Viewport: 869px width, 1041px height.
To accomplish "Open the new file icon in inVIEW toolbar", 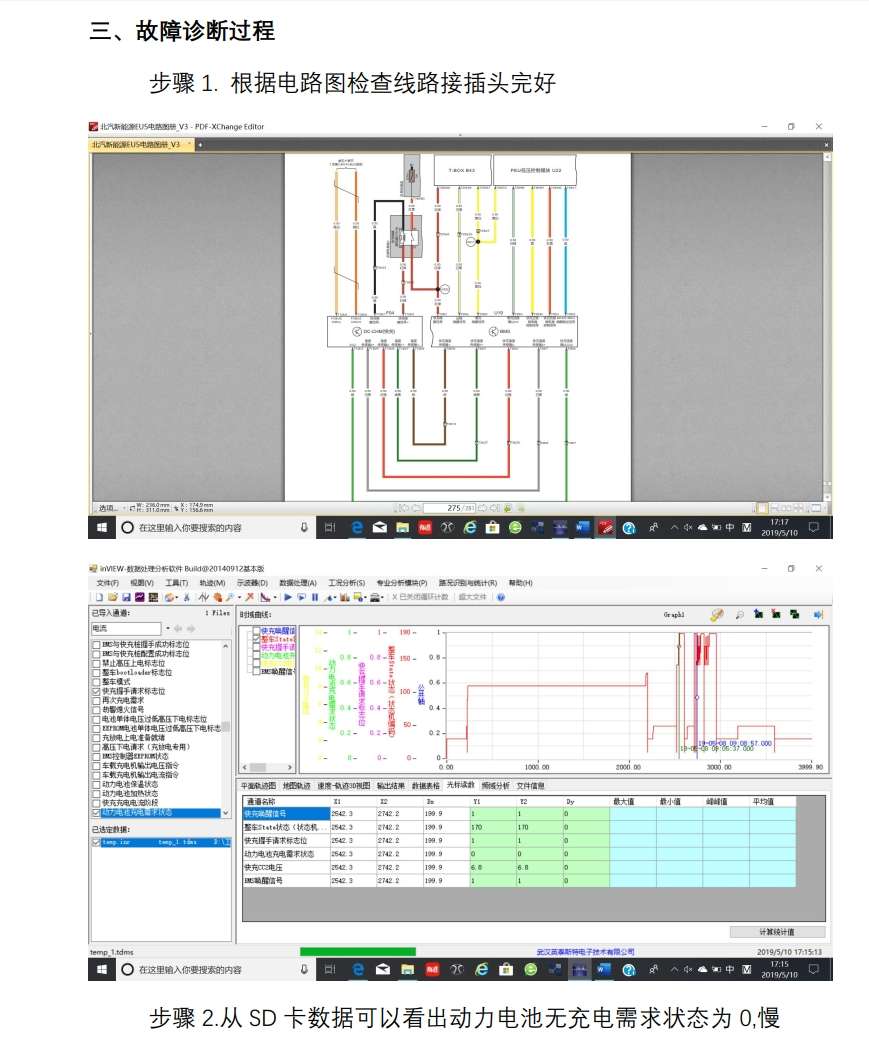I will point(99,597).
